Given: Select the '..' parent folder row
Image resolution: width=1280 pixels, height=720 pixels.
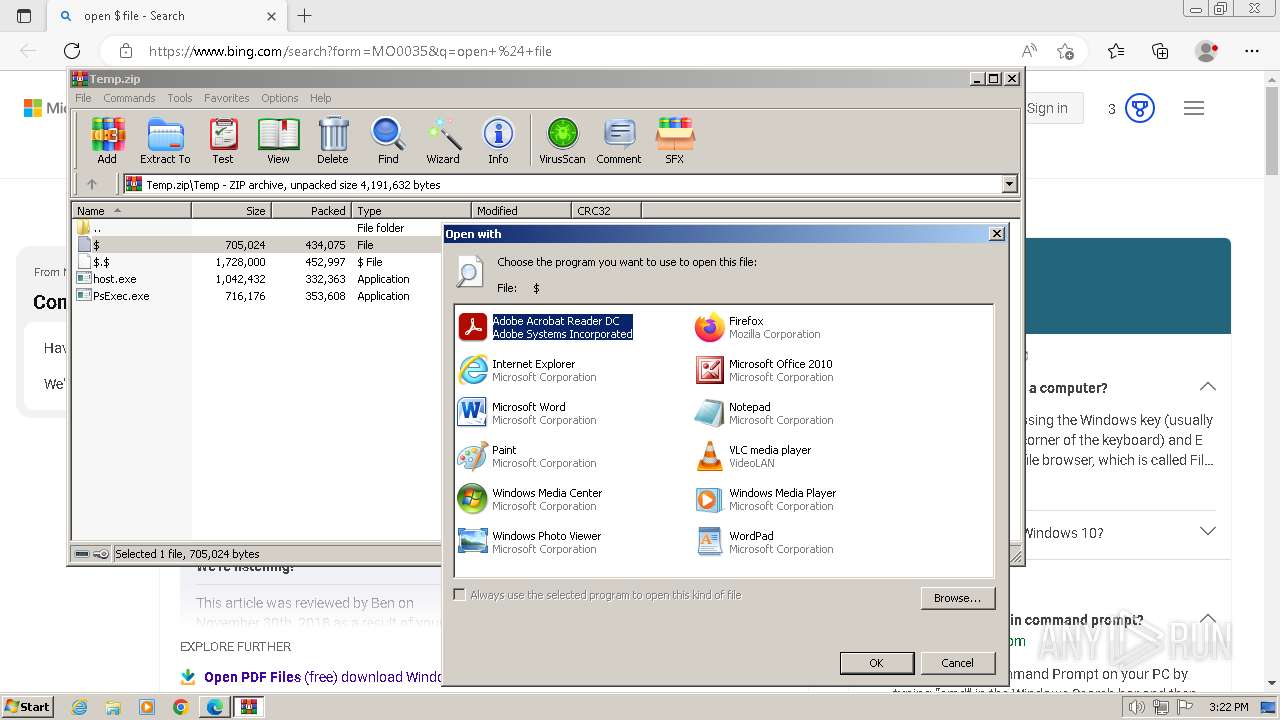Looking at the screenshot, I should [x=256, y=228].
